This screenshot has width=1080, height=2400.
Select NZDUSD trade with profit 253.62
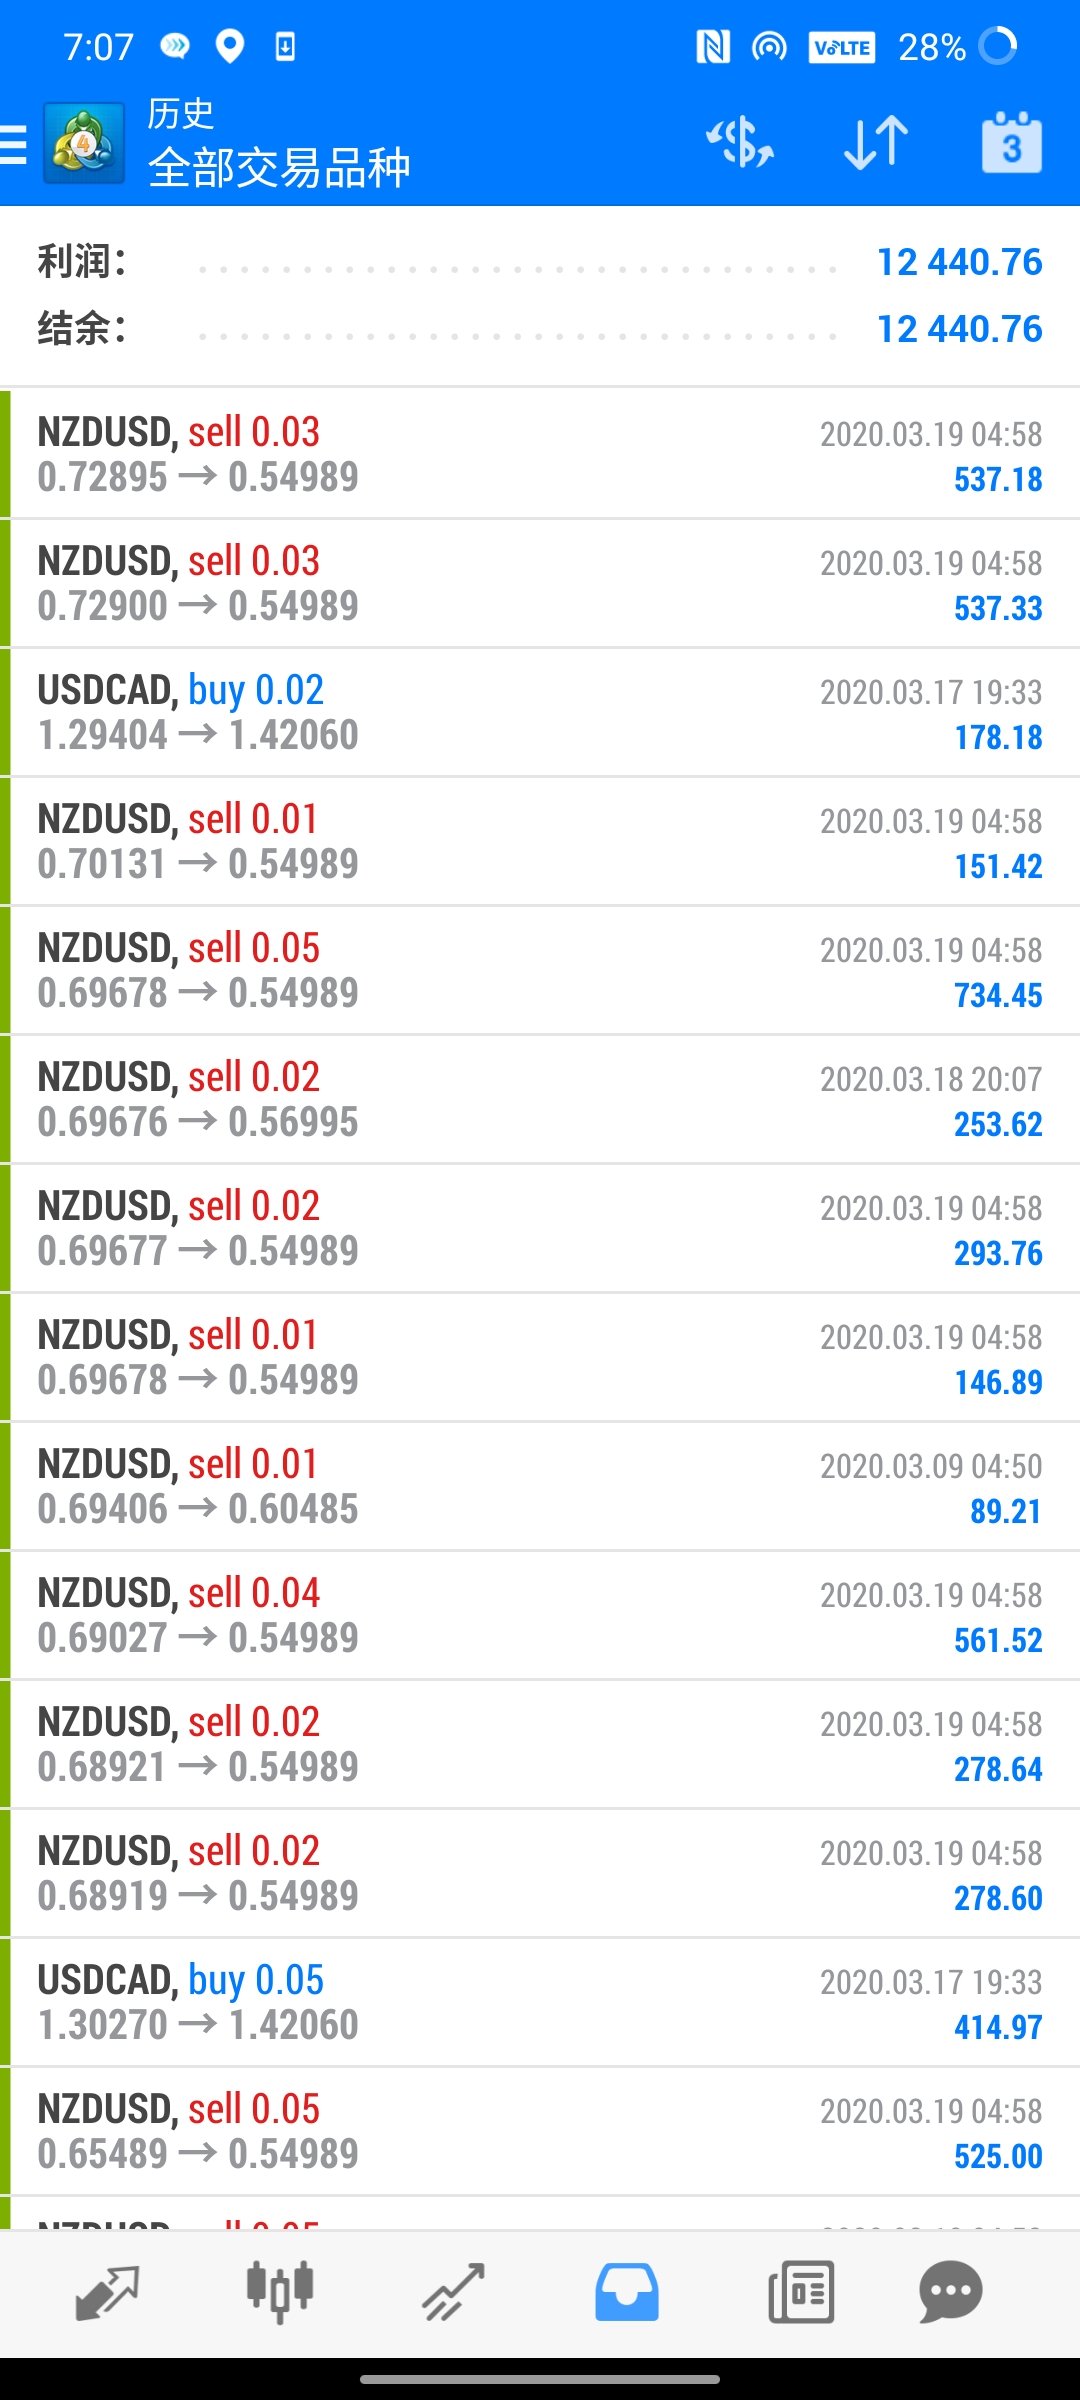click(x=540, y=1099)
